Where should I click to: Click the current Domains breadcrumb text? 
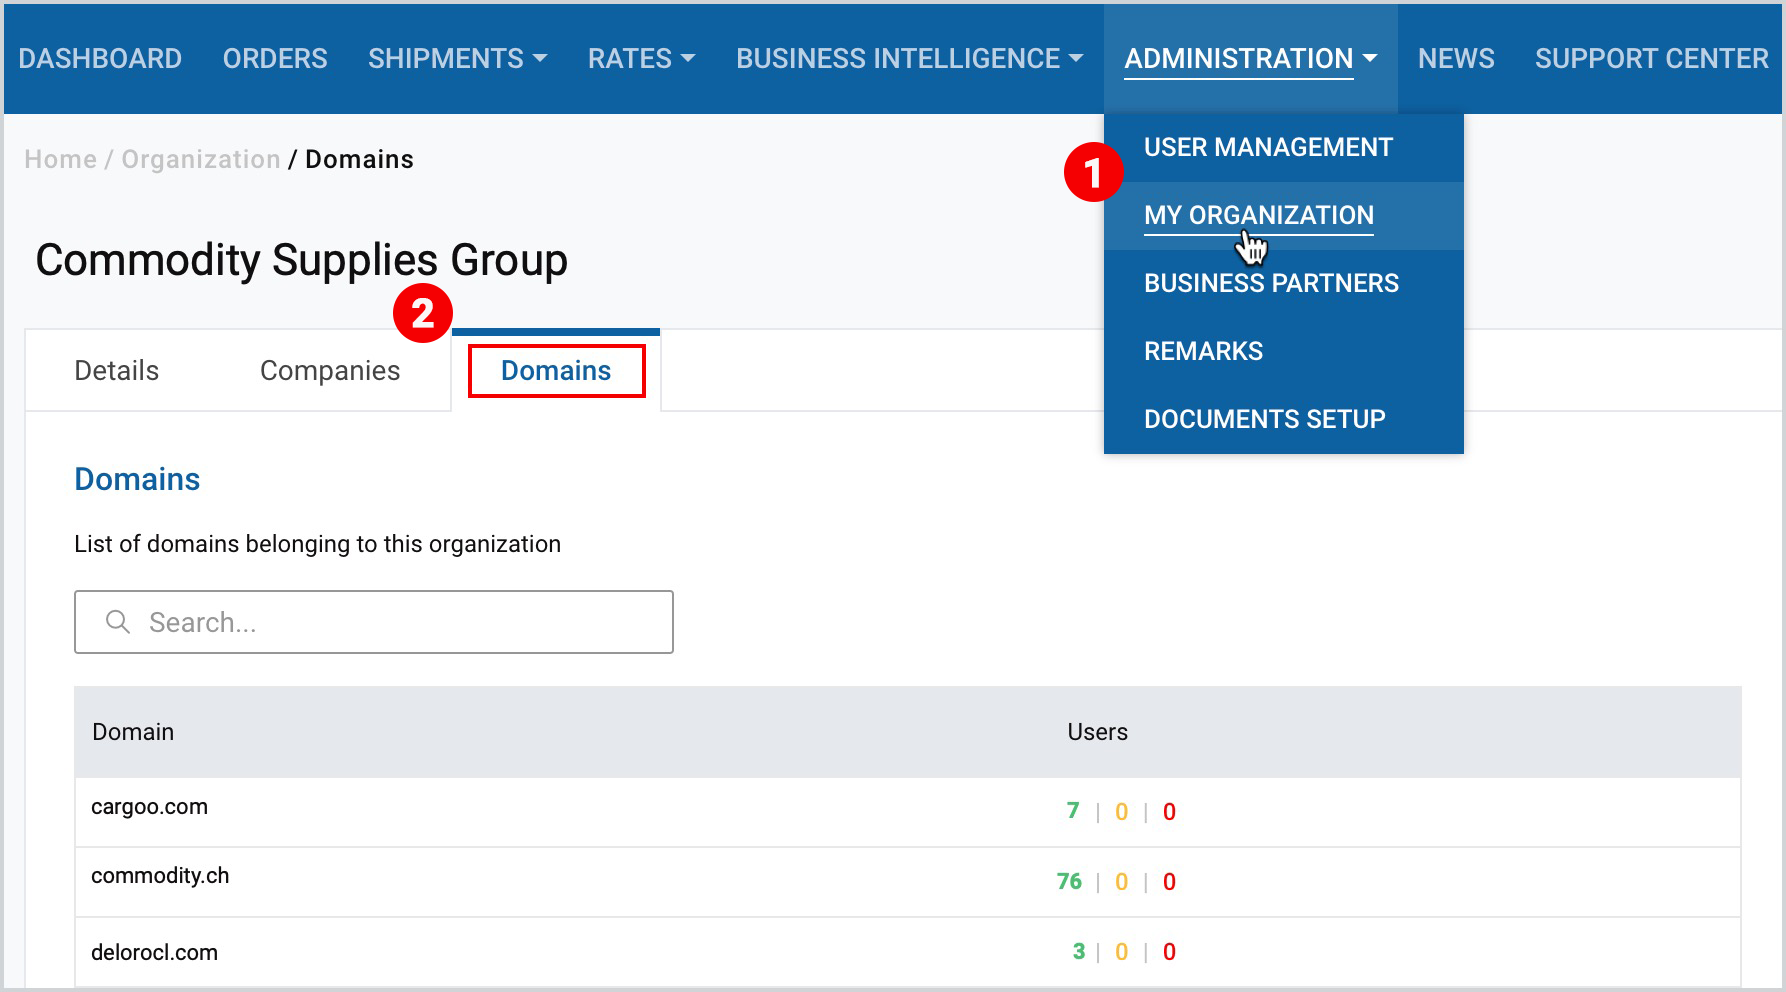(x=359, y=159)
